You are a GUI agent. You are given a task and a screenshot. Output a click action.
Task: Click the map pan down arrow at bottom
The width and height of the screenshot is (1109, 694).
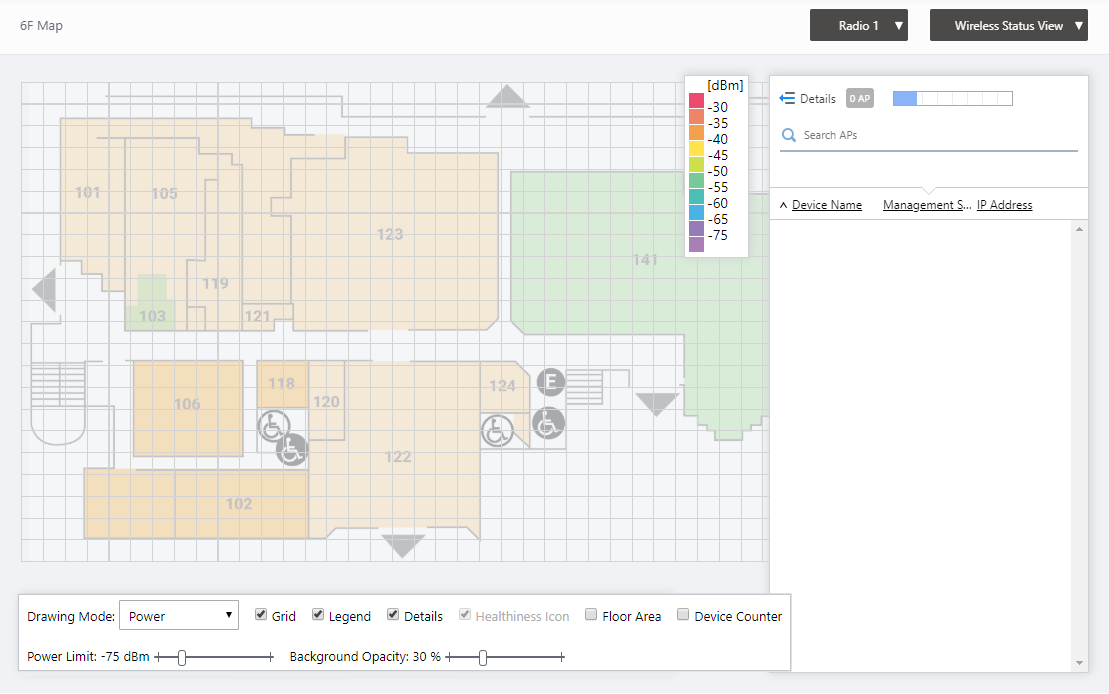pyautogui.click(x=404, y=546)
